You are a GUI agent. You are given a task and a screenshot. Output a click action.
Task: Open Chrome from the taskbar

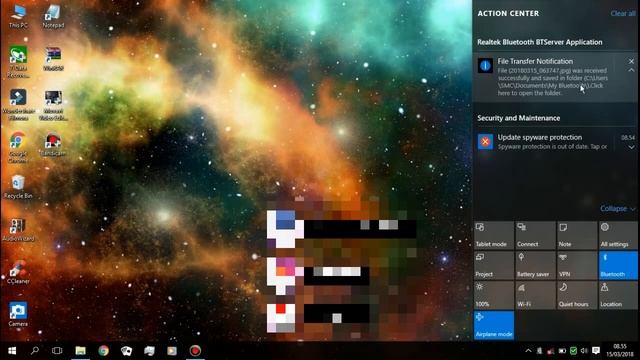point(103,351)
